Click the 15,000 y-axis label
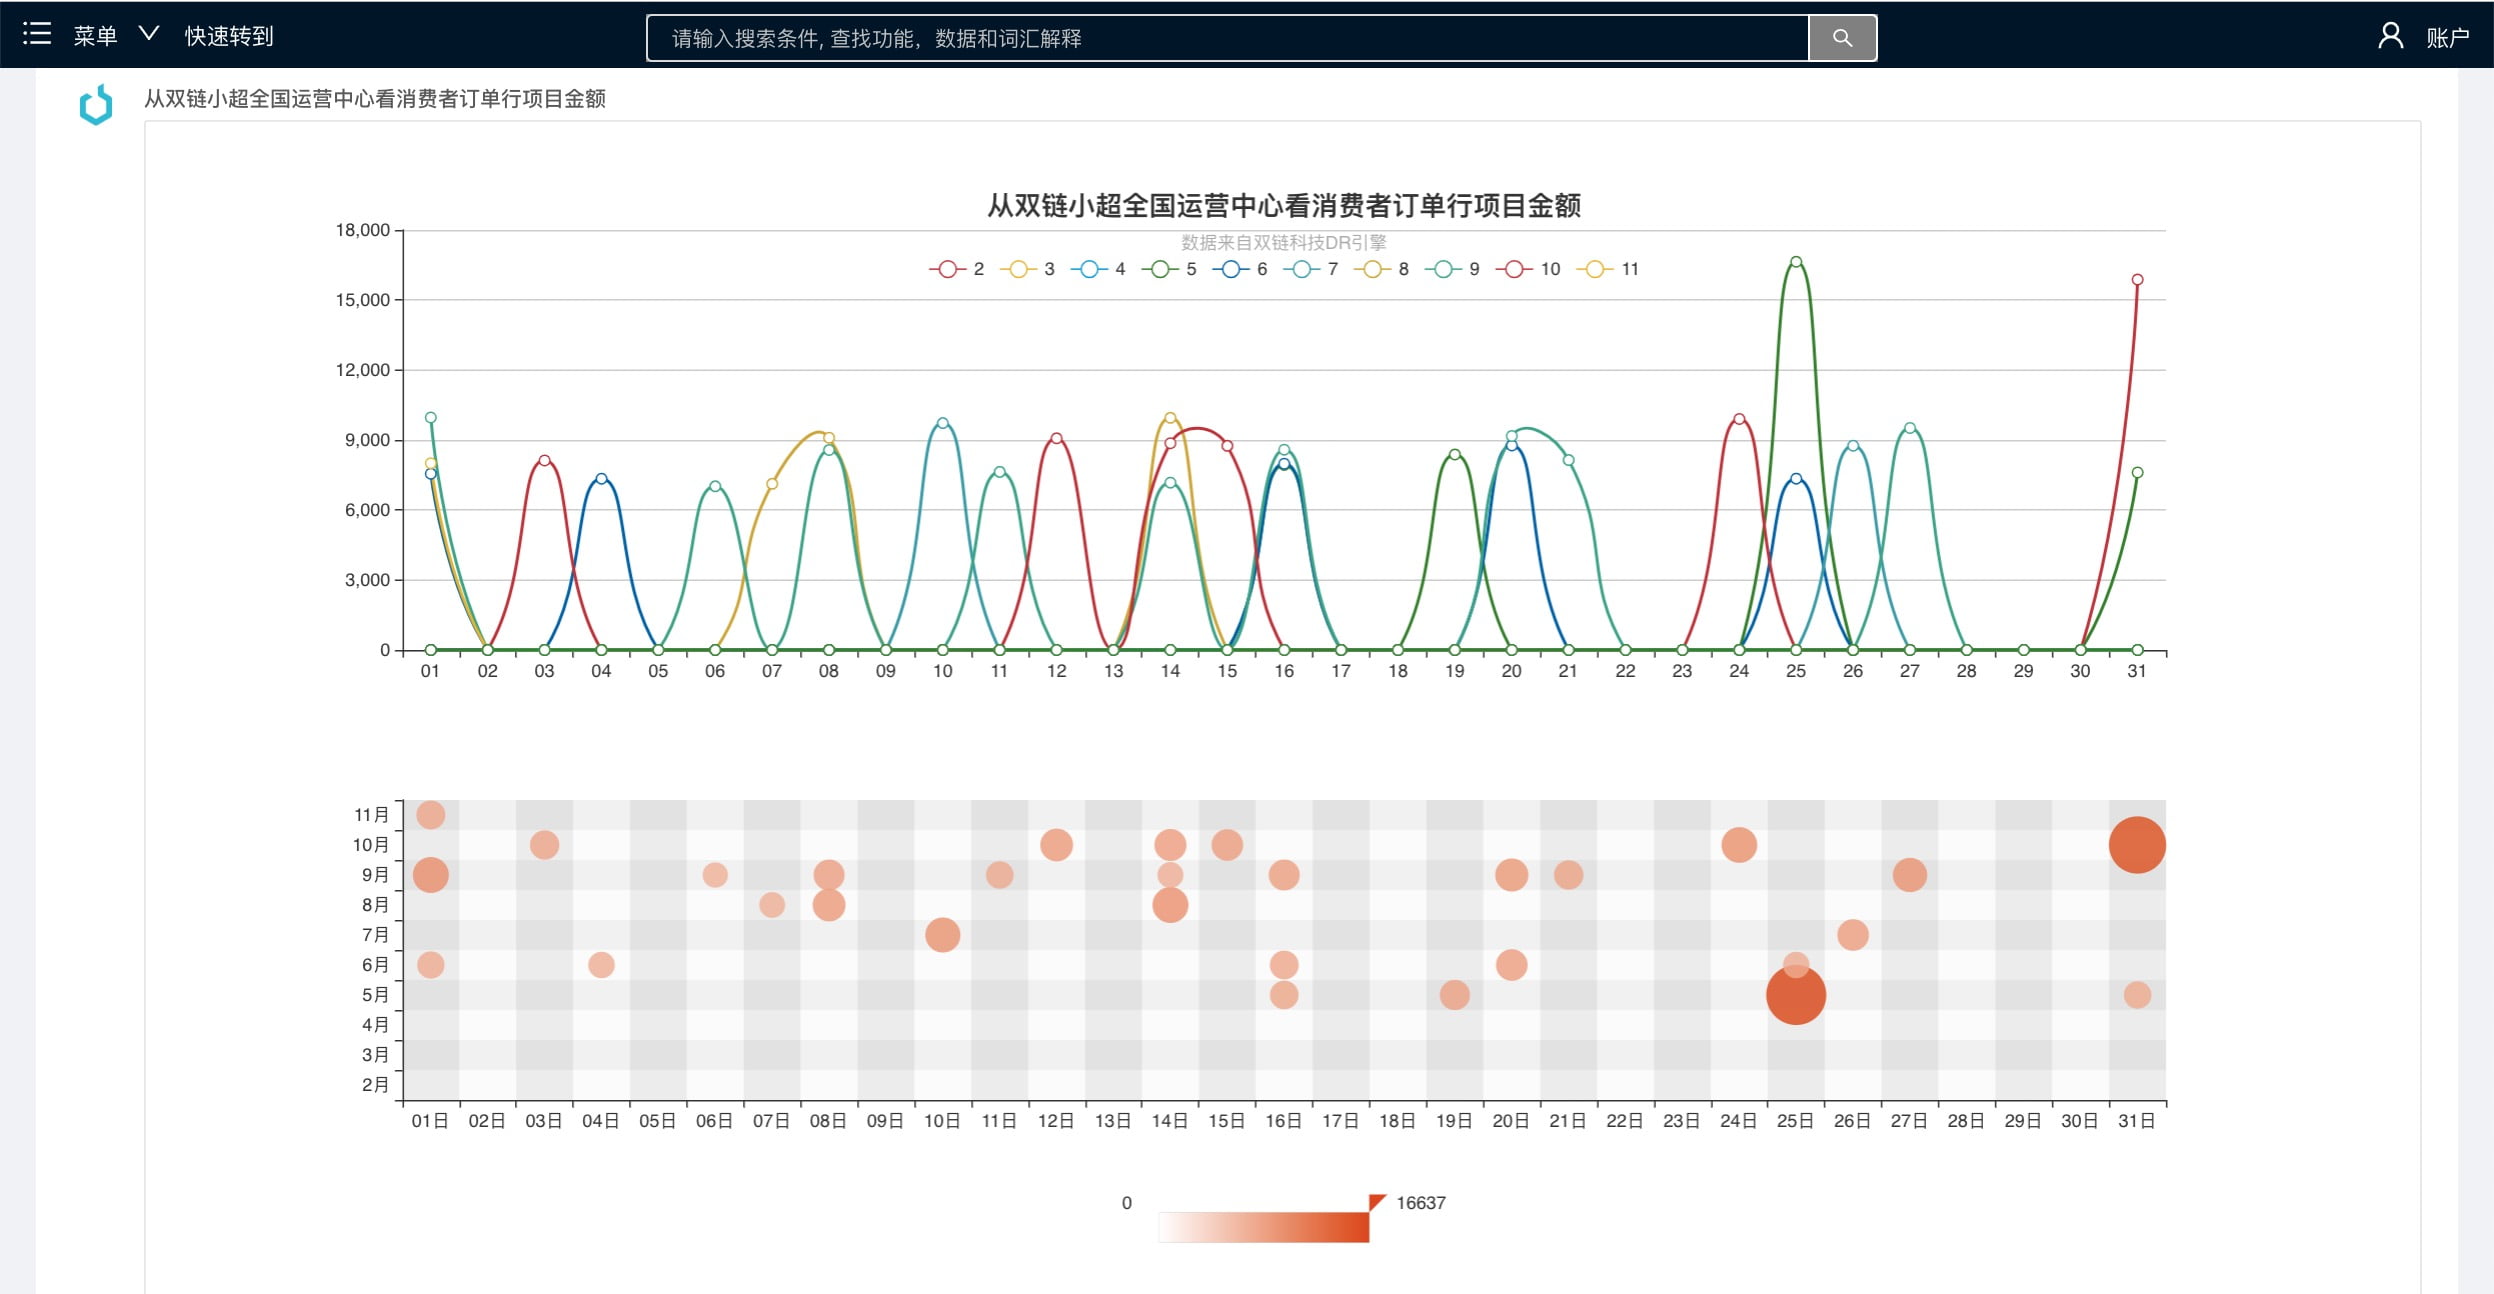 point(362,300)
